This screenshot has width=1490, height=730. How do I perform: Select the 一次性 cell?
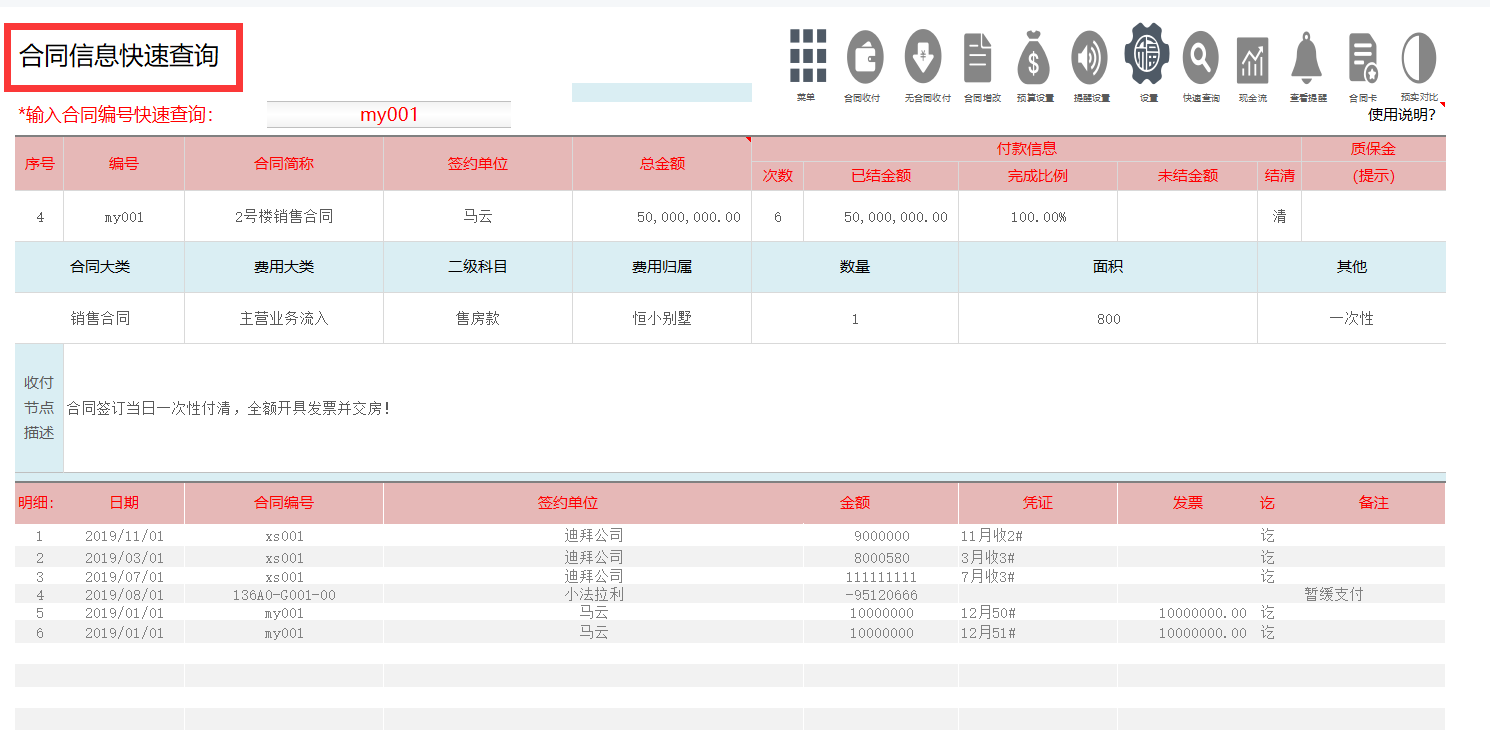(x=1352, y=319)
